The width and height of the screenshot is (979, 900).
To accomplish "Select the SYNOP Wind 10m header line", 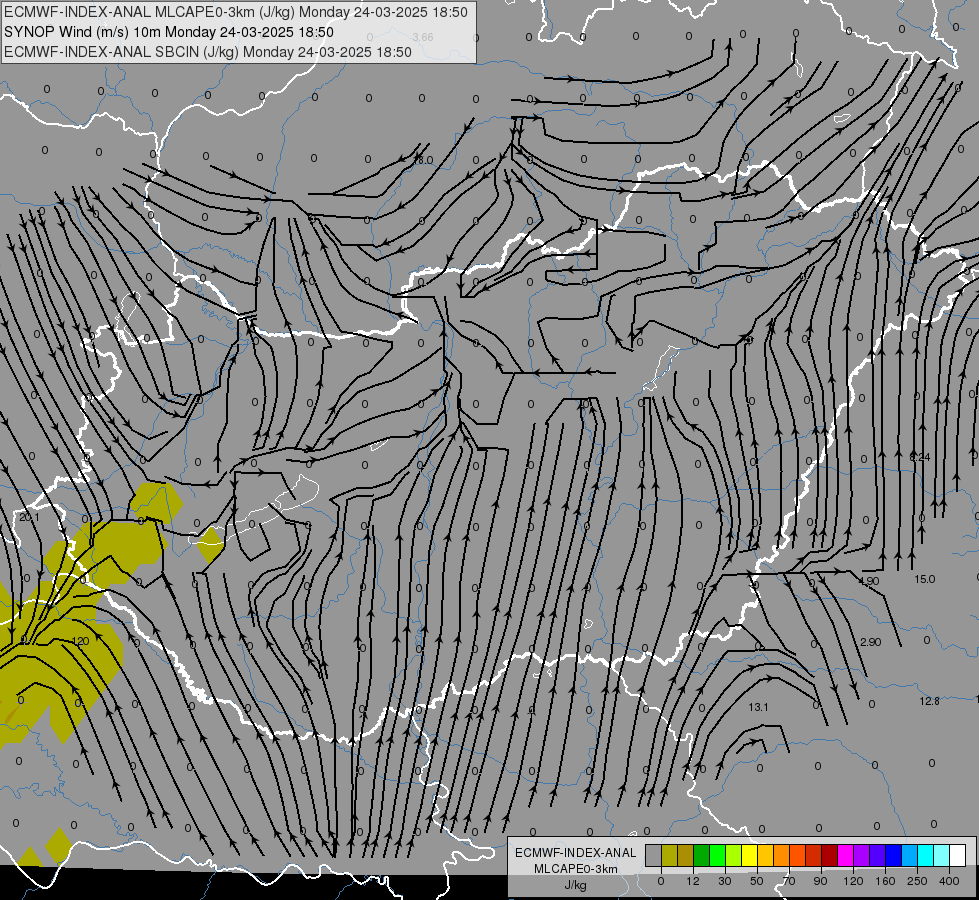I will coord(169,32).
